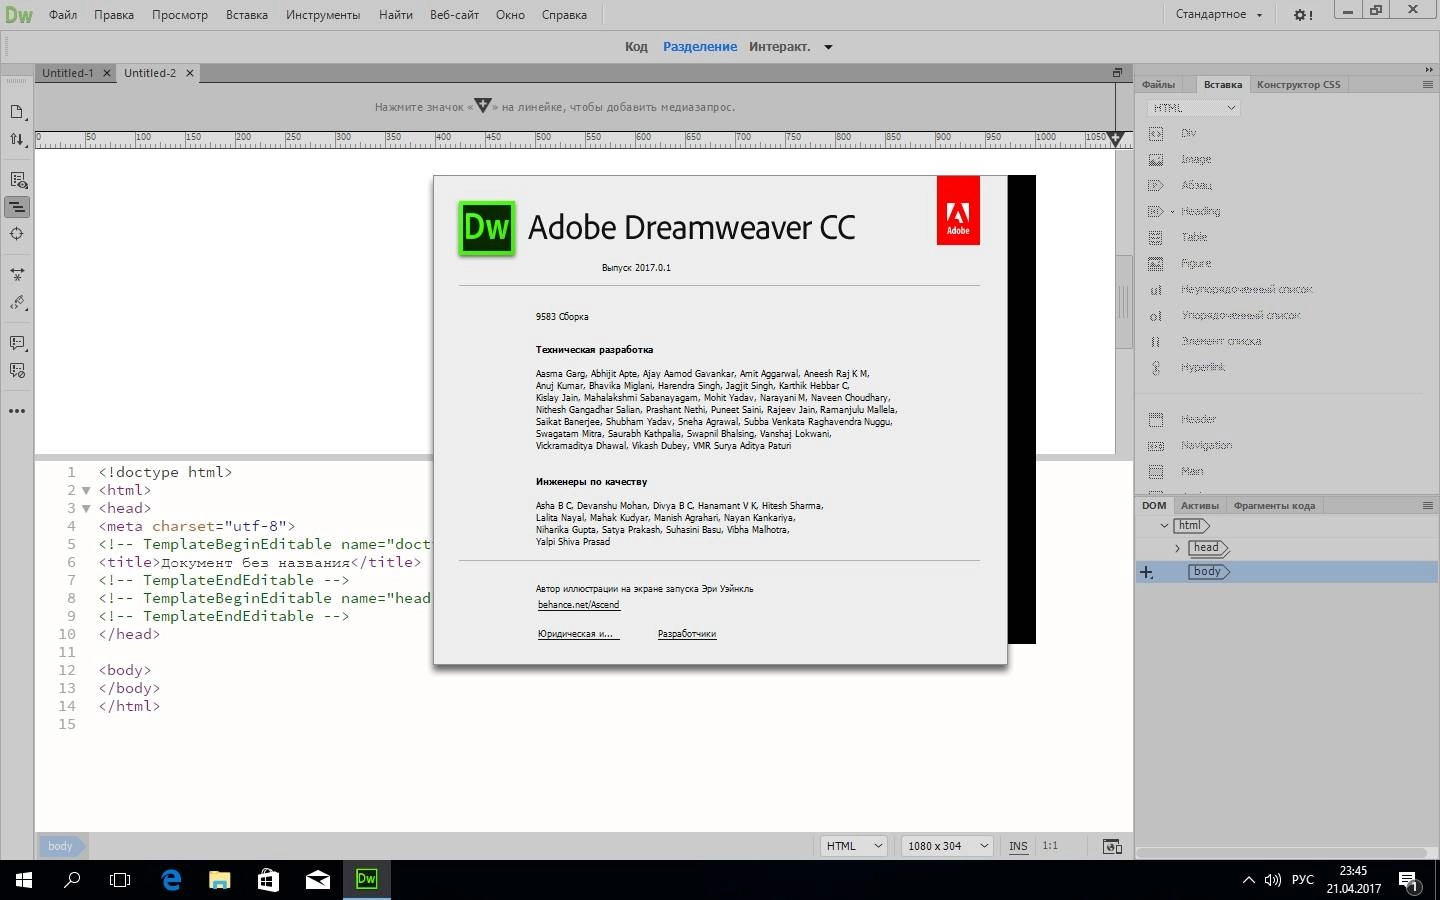
Task: Open the Heading dropdown arrow in Insert panel
Action: (1172, 211)
